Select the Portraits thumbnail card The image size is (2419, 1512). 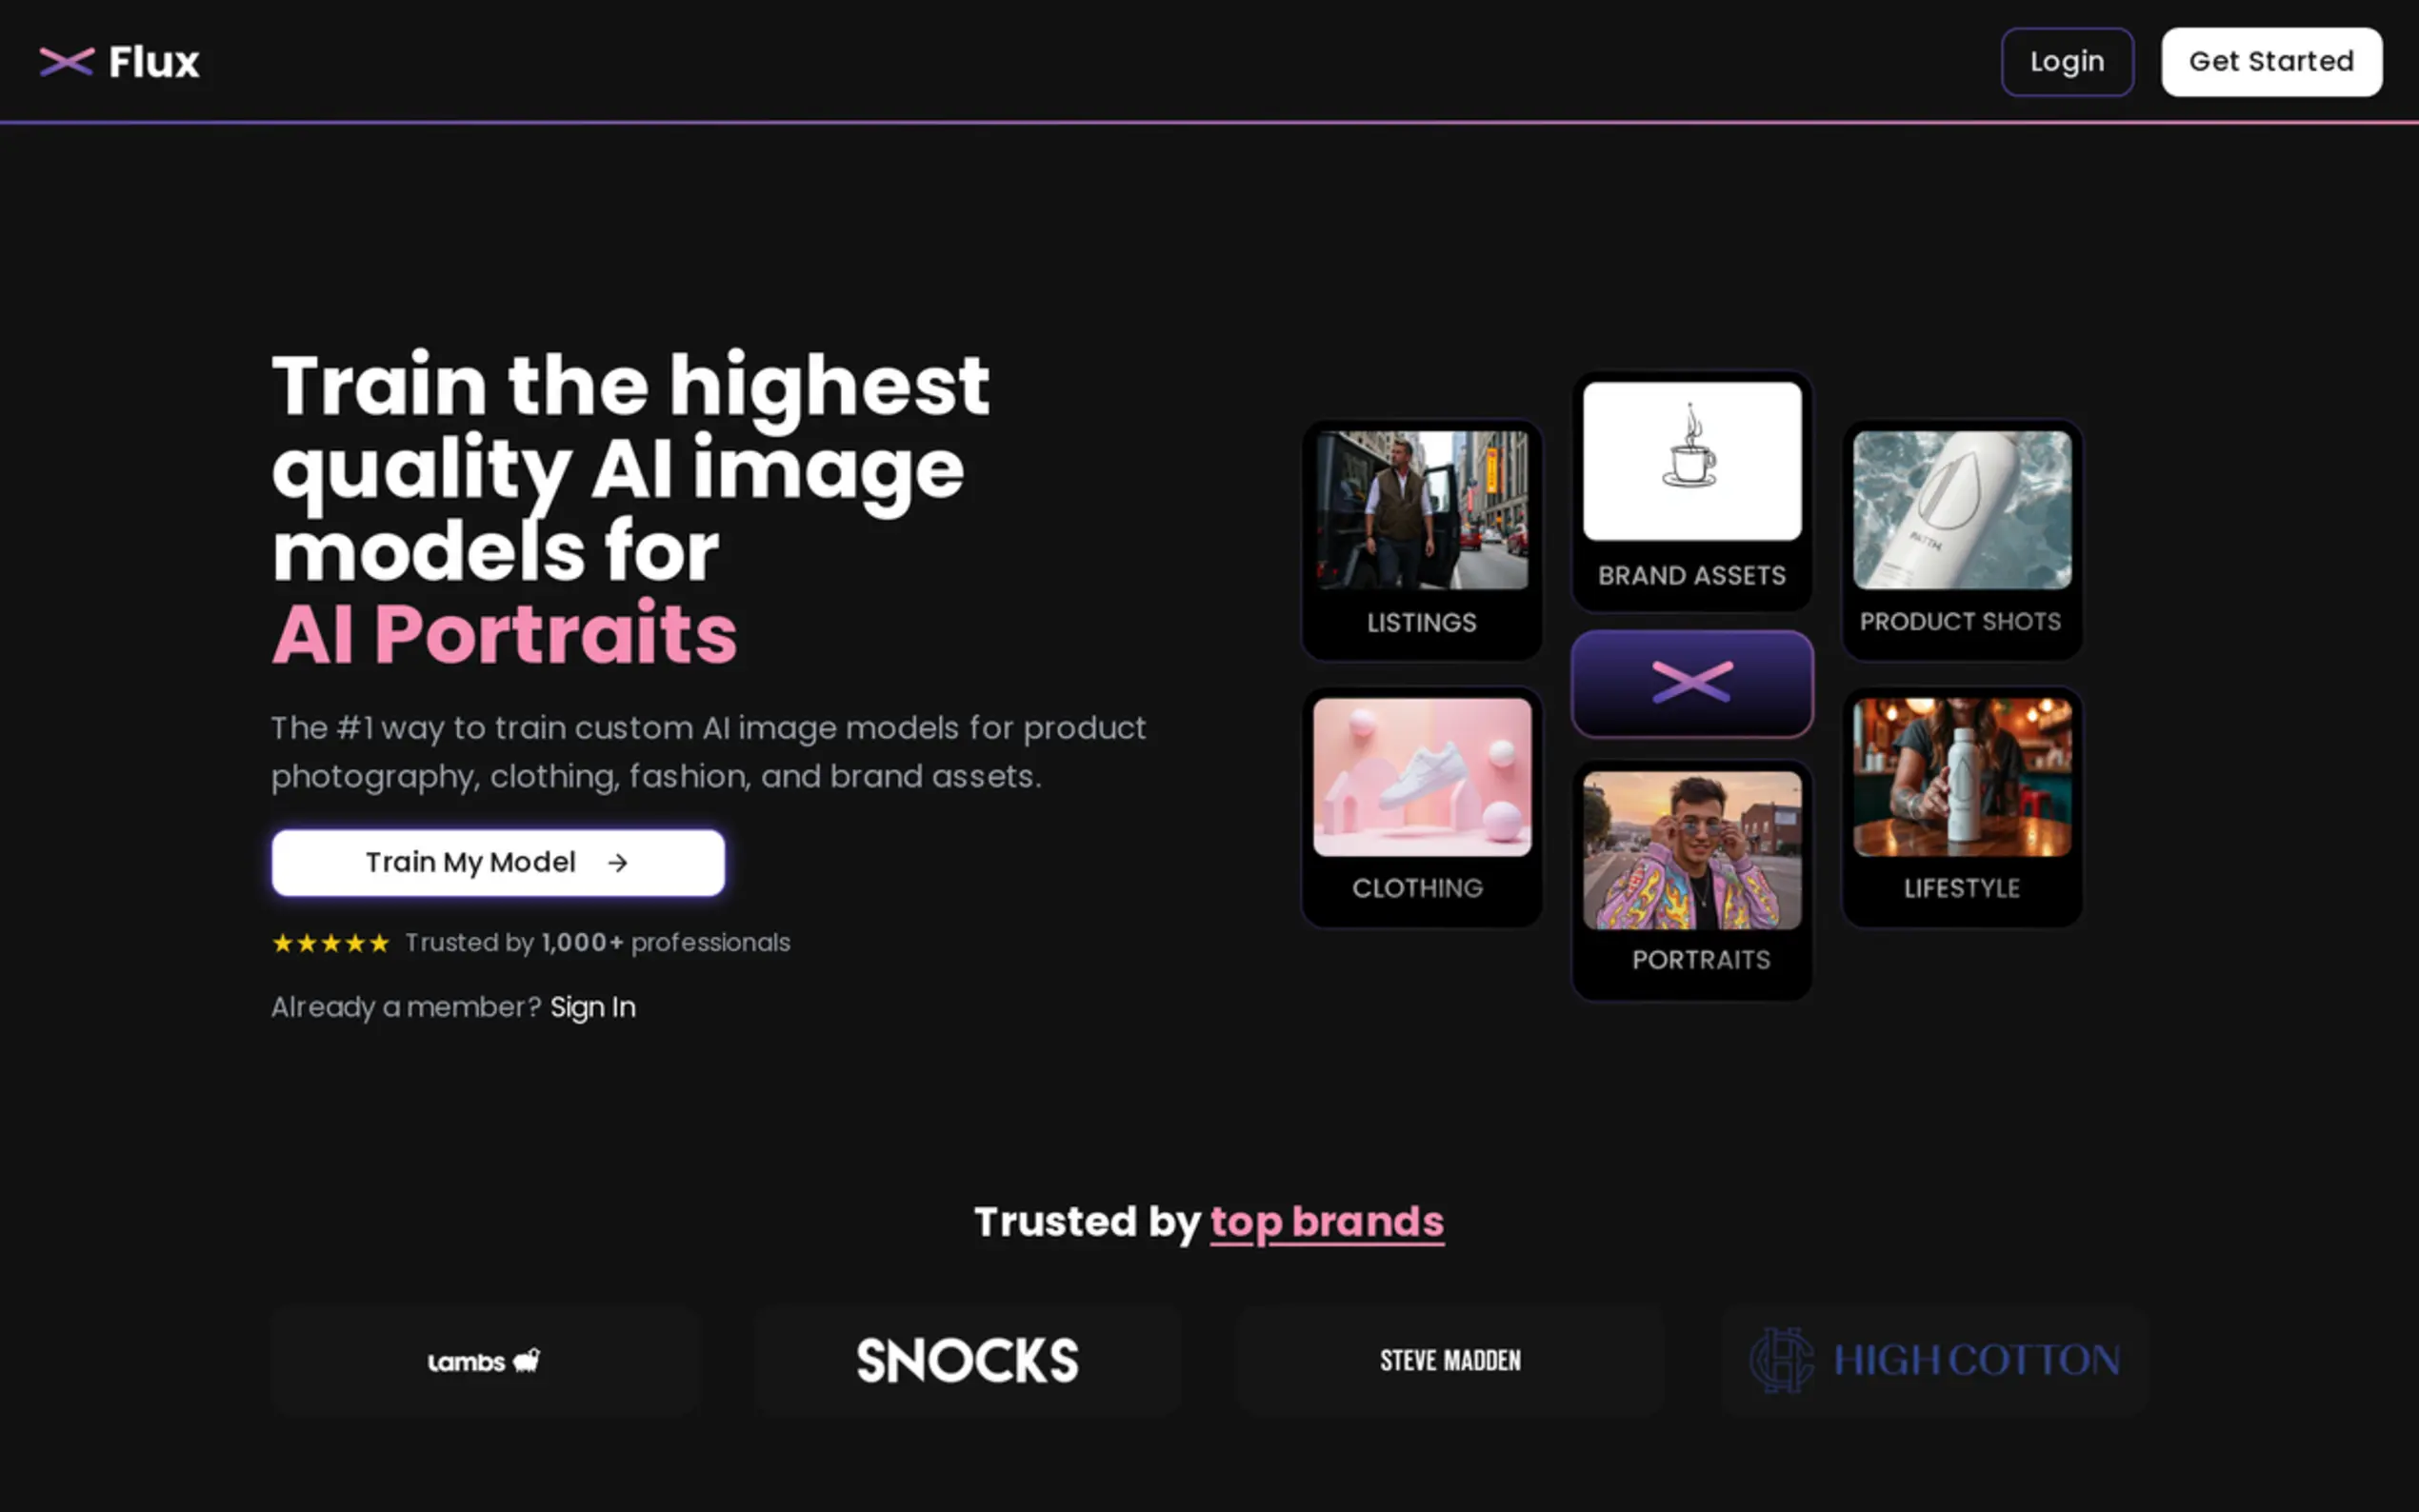pyautogui.click(x=1692, y=881)
